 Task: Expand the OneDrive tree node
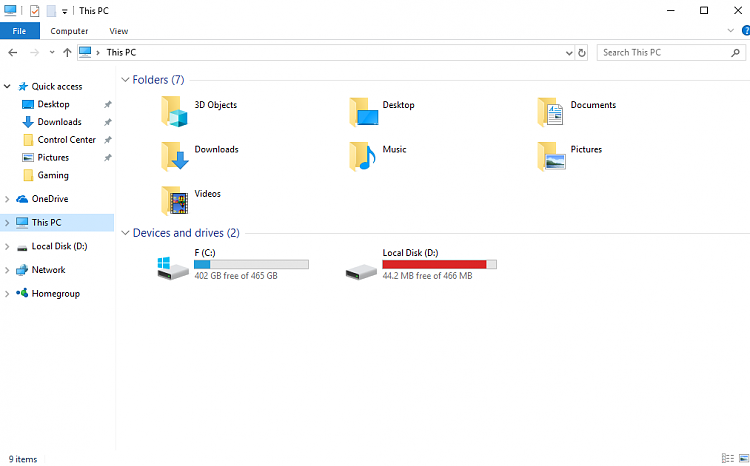pos(7,199)
